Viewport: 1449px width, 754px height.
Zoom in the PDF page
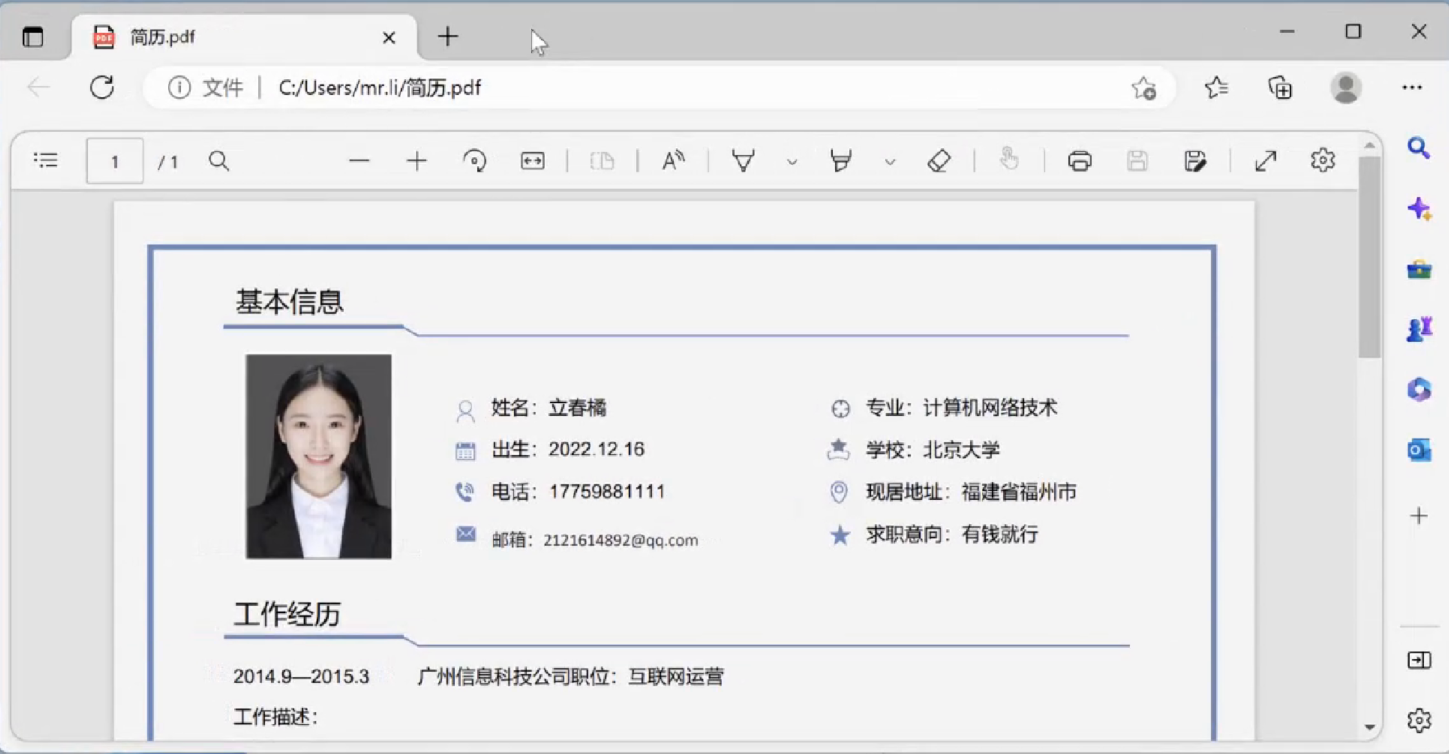[x=417, y=161]
